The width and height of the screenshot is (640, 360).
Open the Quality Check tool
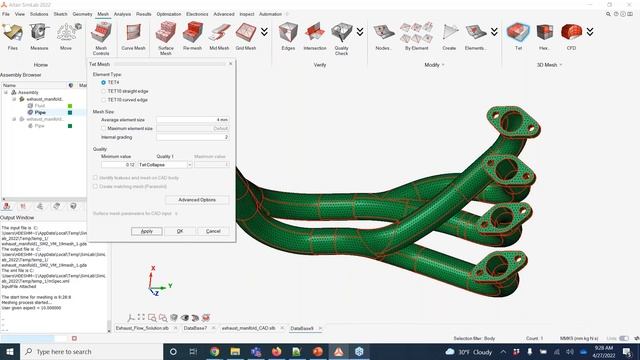click(x=342, y=39)
